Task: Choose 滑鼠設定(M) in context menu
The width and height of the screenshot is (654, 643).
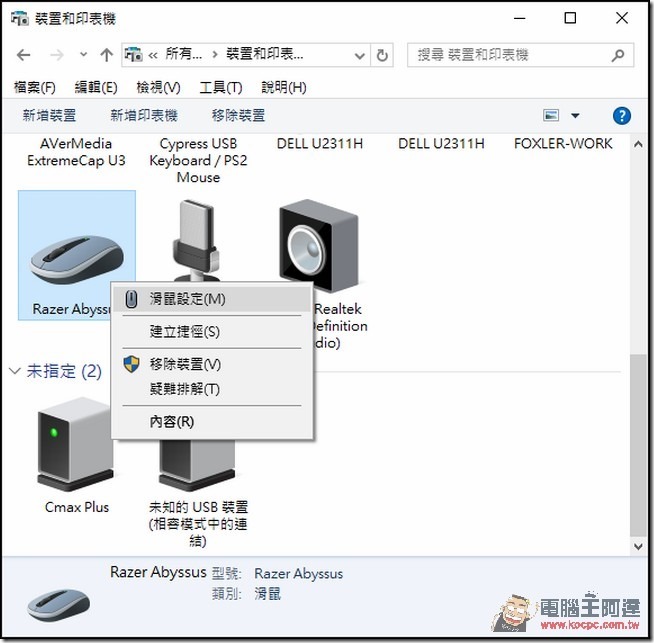Action: tap(212, 299)
